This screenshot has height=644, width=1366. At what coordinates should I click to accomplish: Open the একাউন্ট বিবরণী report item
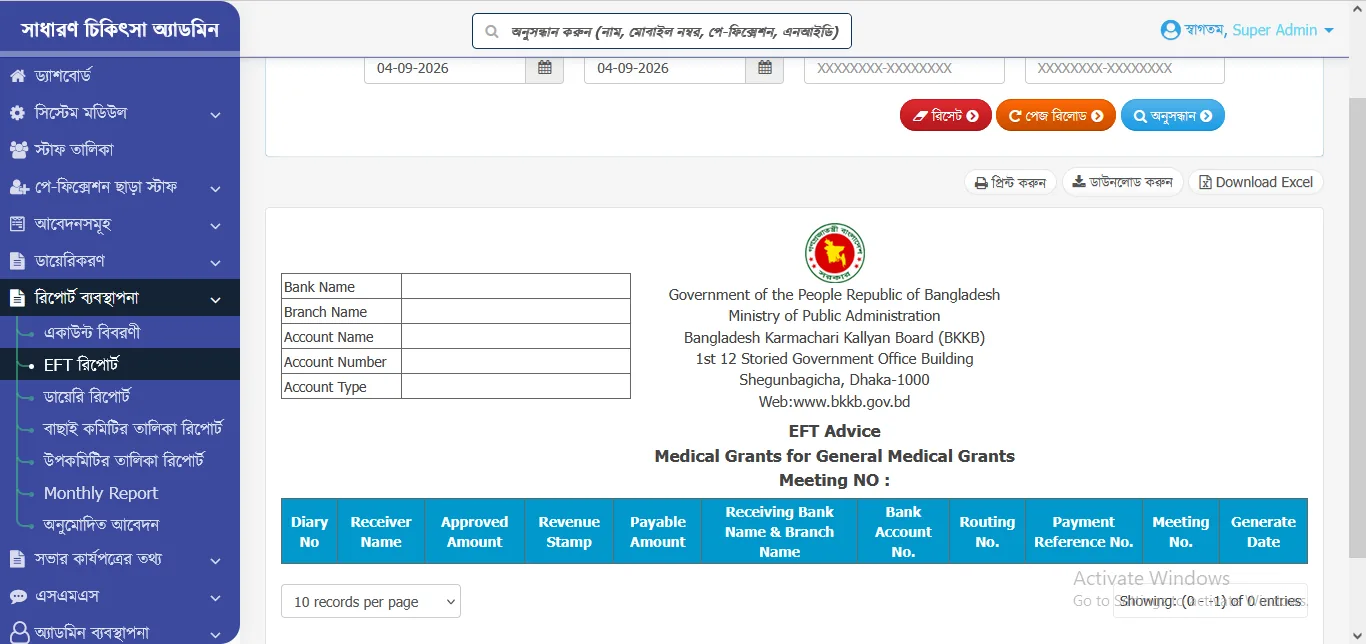[x=92, y=332]
